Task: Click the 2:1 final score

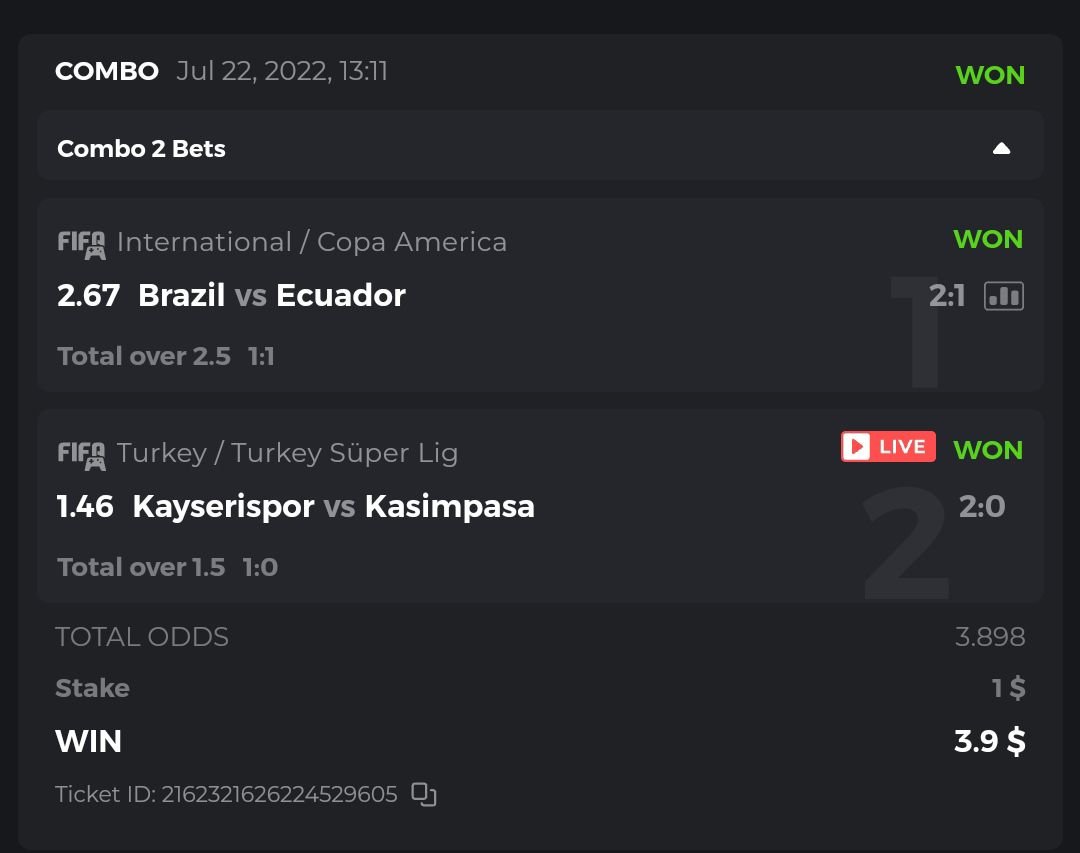Action: (947, 296)
